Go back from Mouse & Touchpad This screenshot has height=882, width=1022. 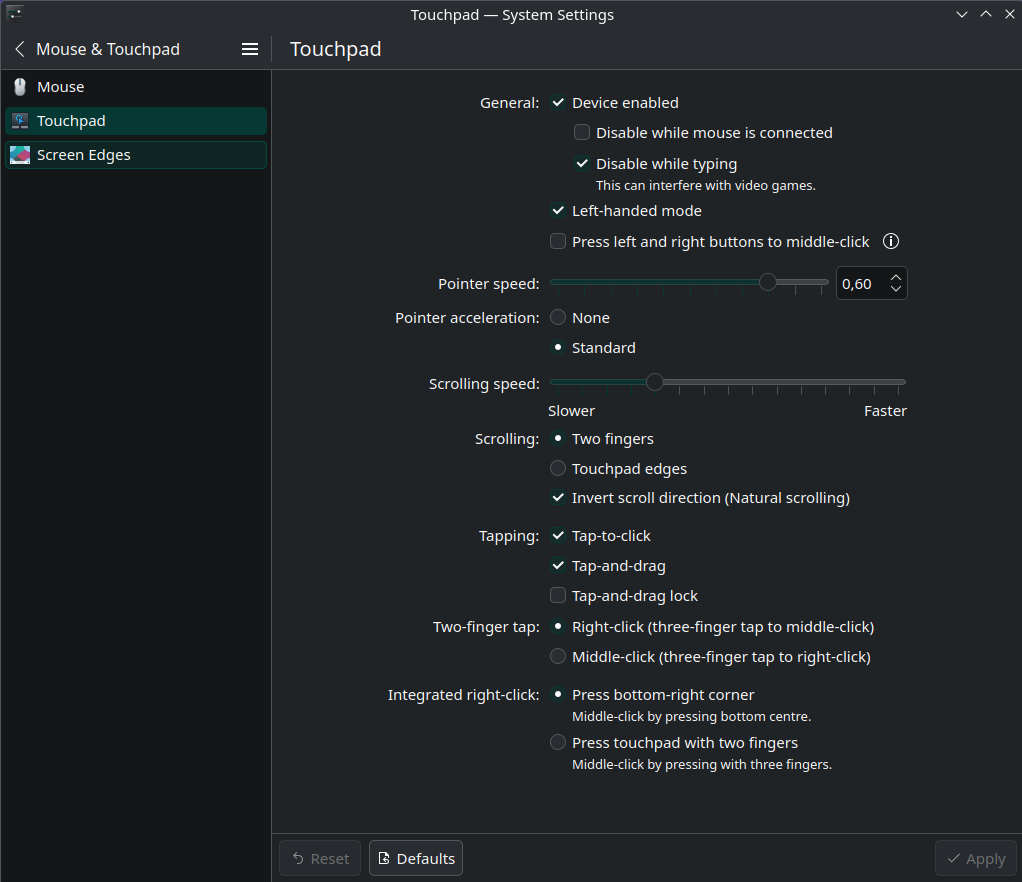coord(20,49)
